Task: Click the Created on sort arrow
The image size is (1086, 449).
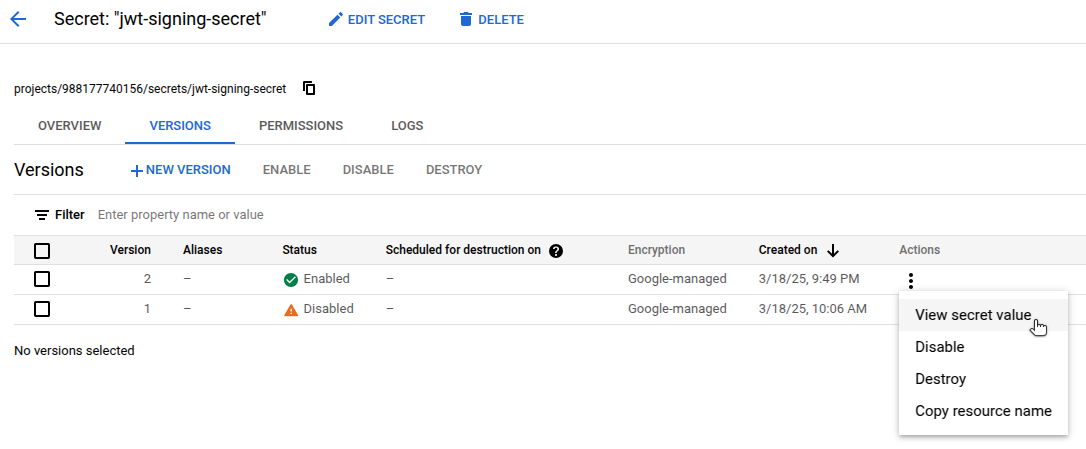Action: (x=833, y=250)
